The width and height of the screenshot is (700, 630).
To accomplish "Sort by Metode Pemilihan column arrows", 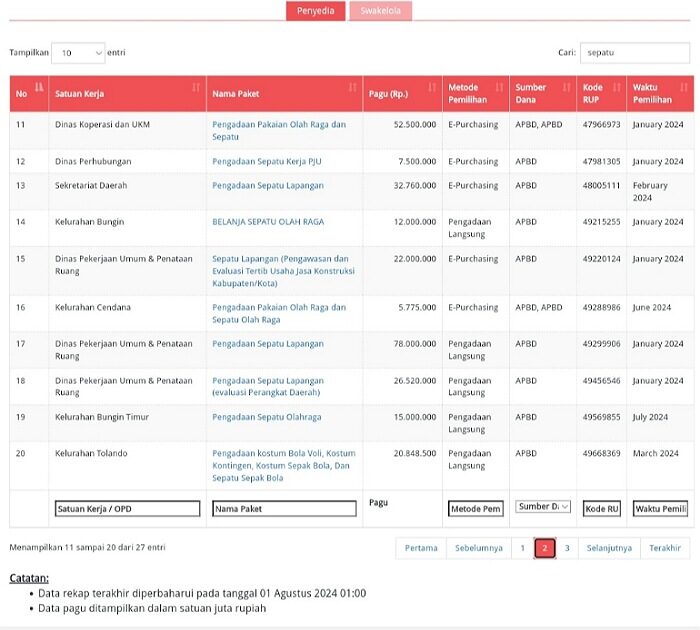I will click(x=499, y=88).
